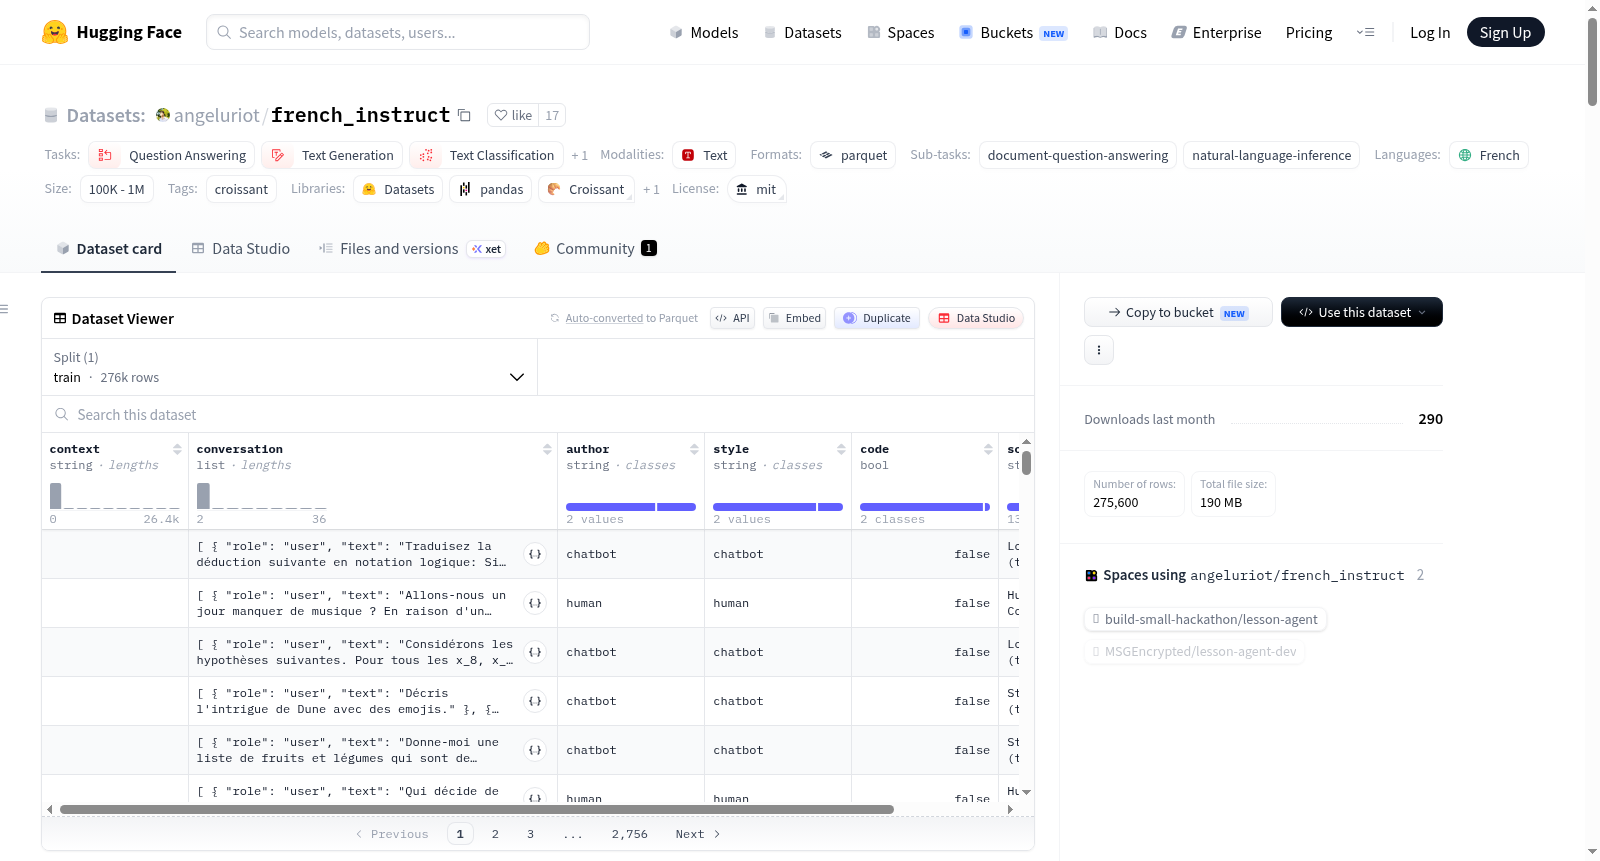Sort the code column with its arrows
Screen dimensions: 1600x861
tap(988, 449)
